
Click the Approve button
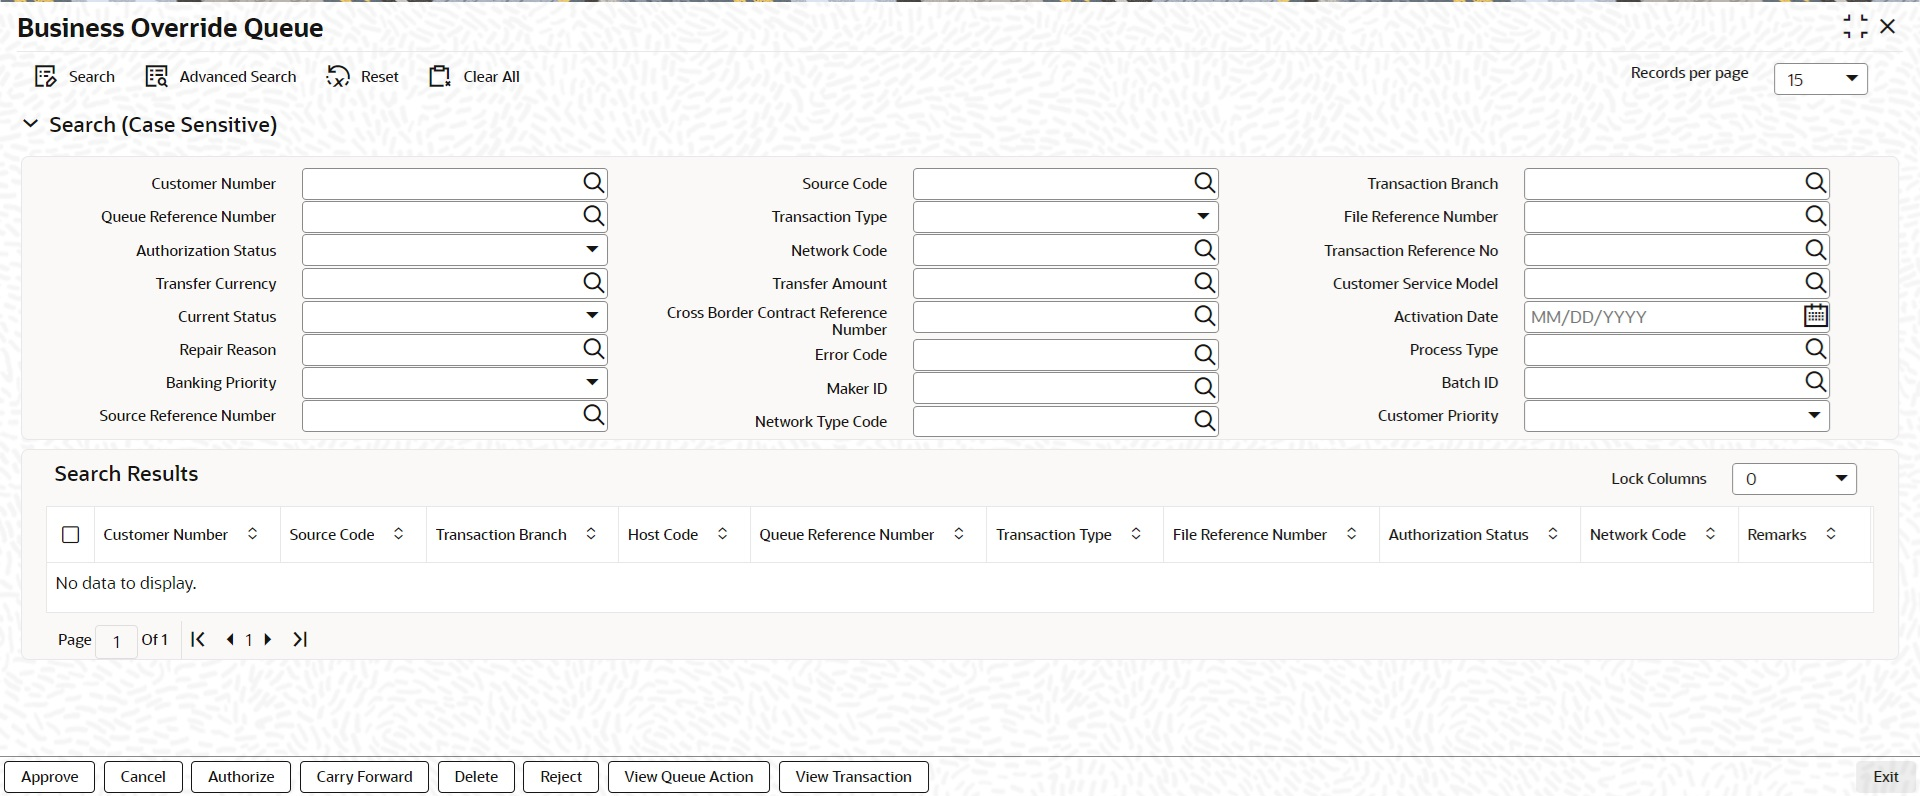pos(50,777)
